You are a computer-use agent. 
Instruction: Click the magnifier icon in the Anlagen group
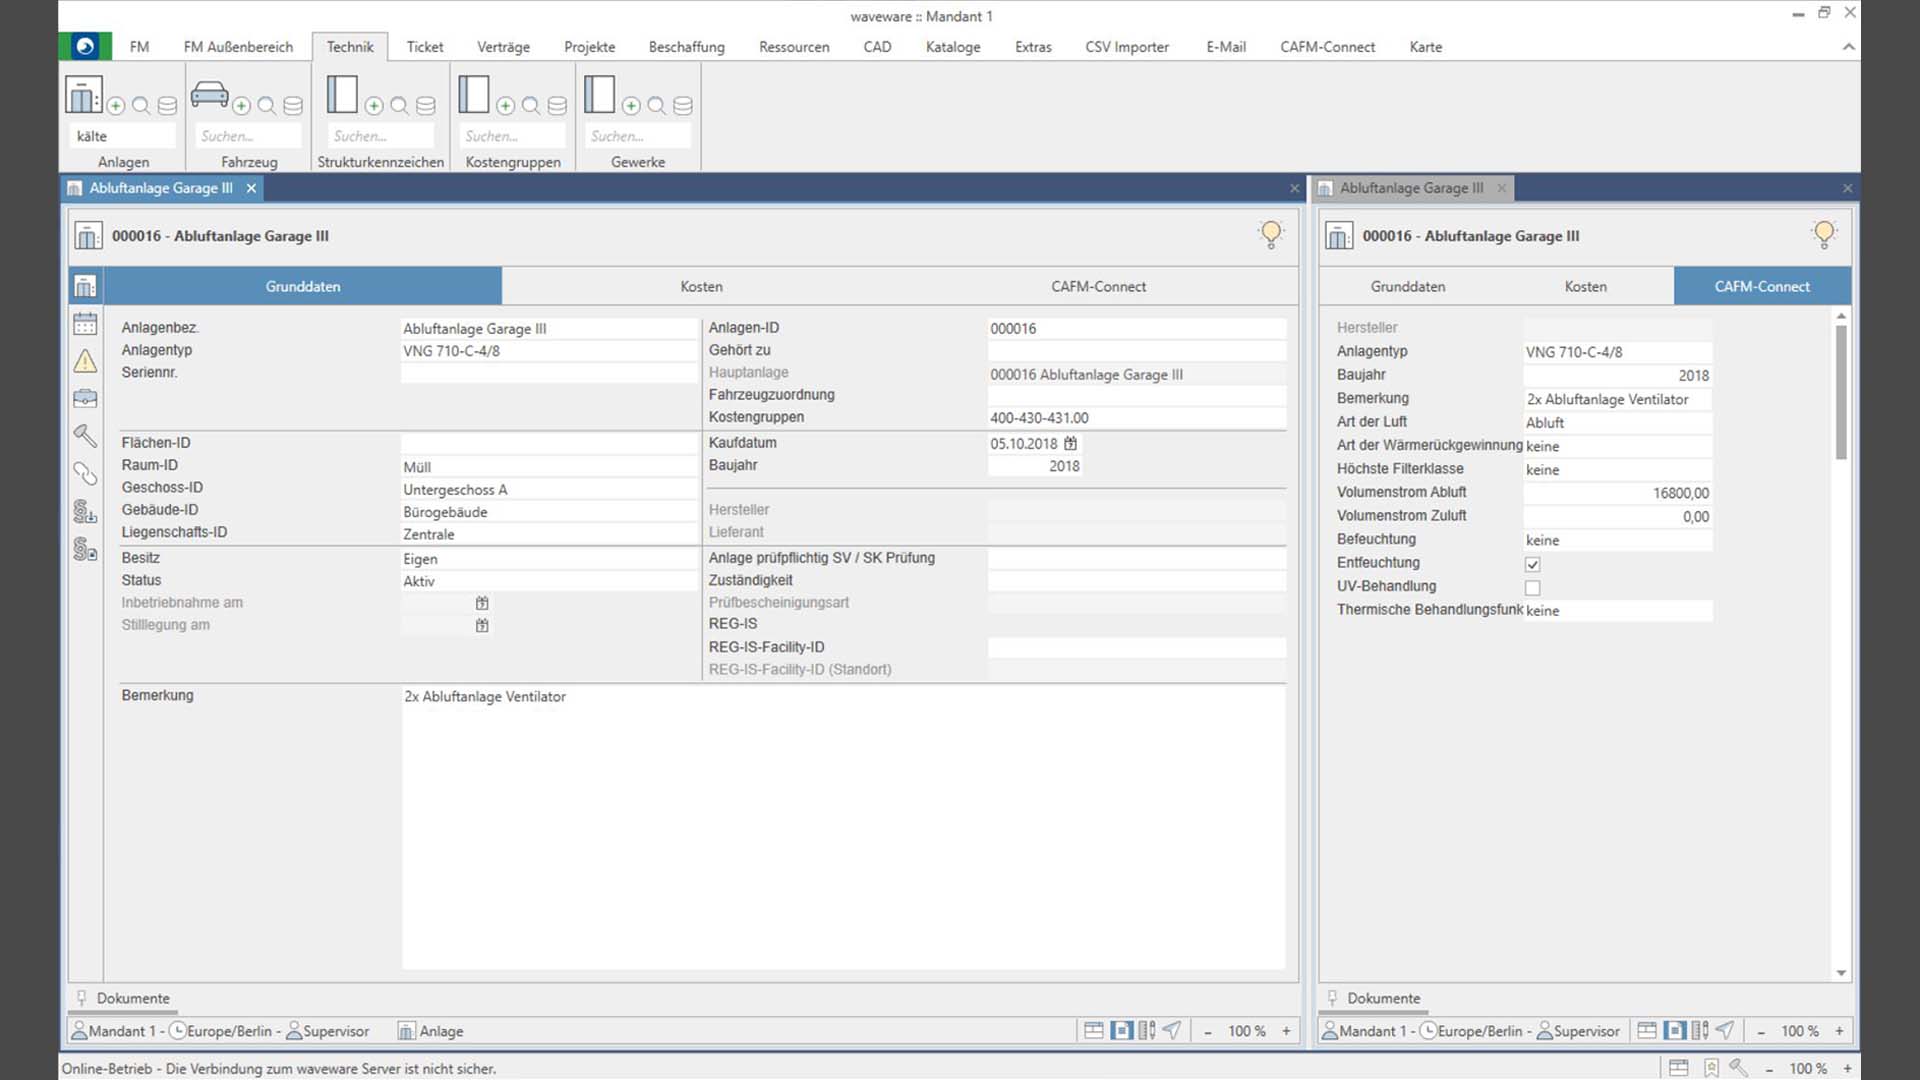[x=141, y=106]
